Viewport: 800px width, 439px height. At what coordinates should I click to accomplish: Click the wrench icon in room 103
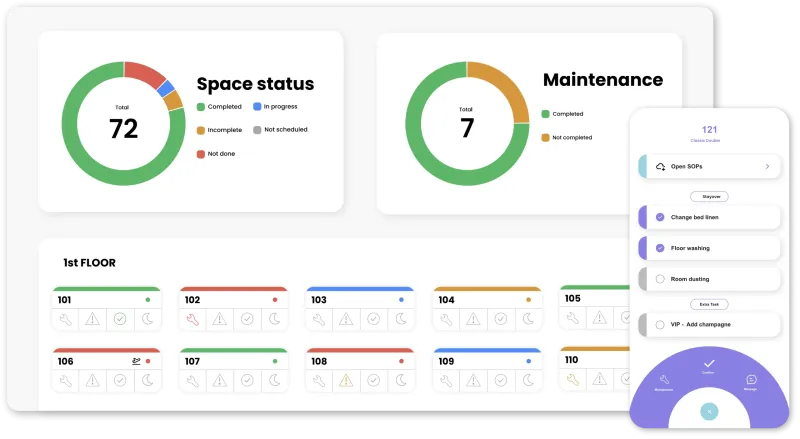319,320
